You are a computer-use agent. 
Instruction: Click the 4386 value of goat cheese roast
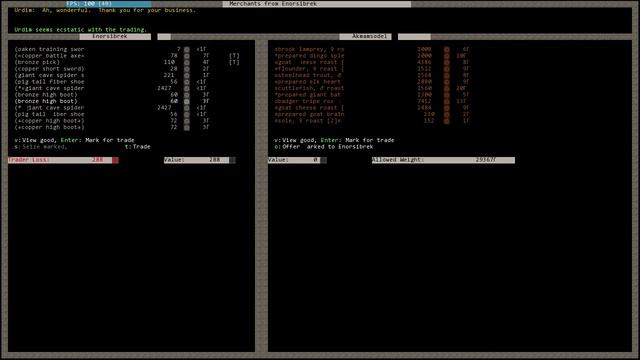[x=424, y=62]
